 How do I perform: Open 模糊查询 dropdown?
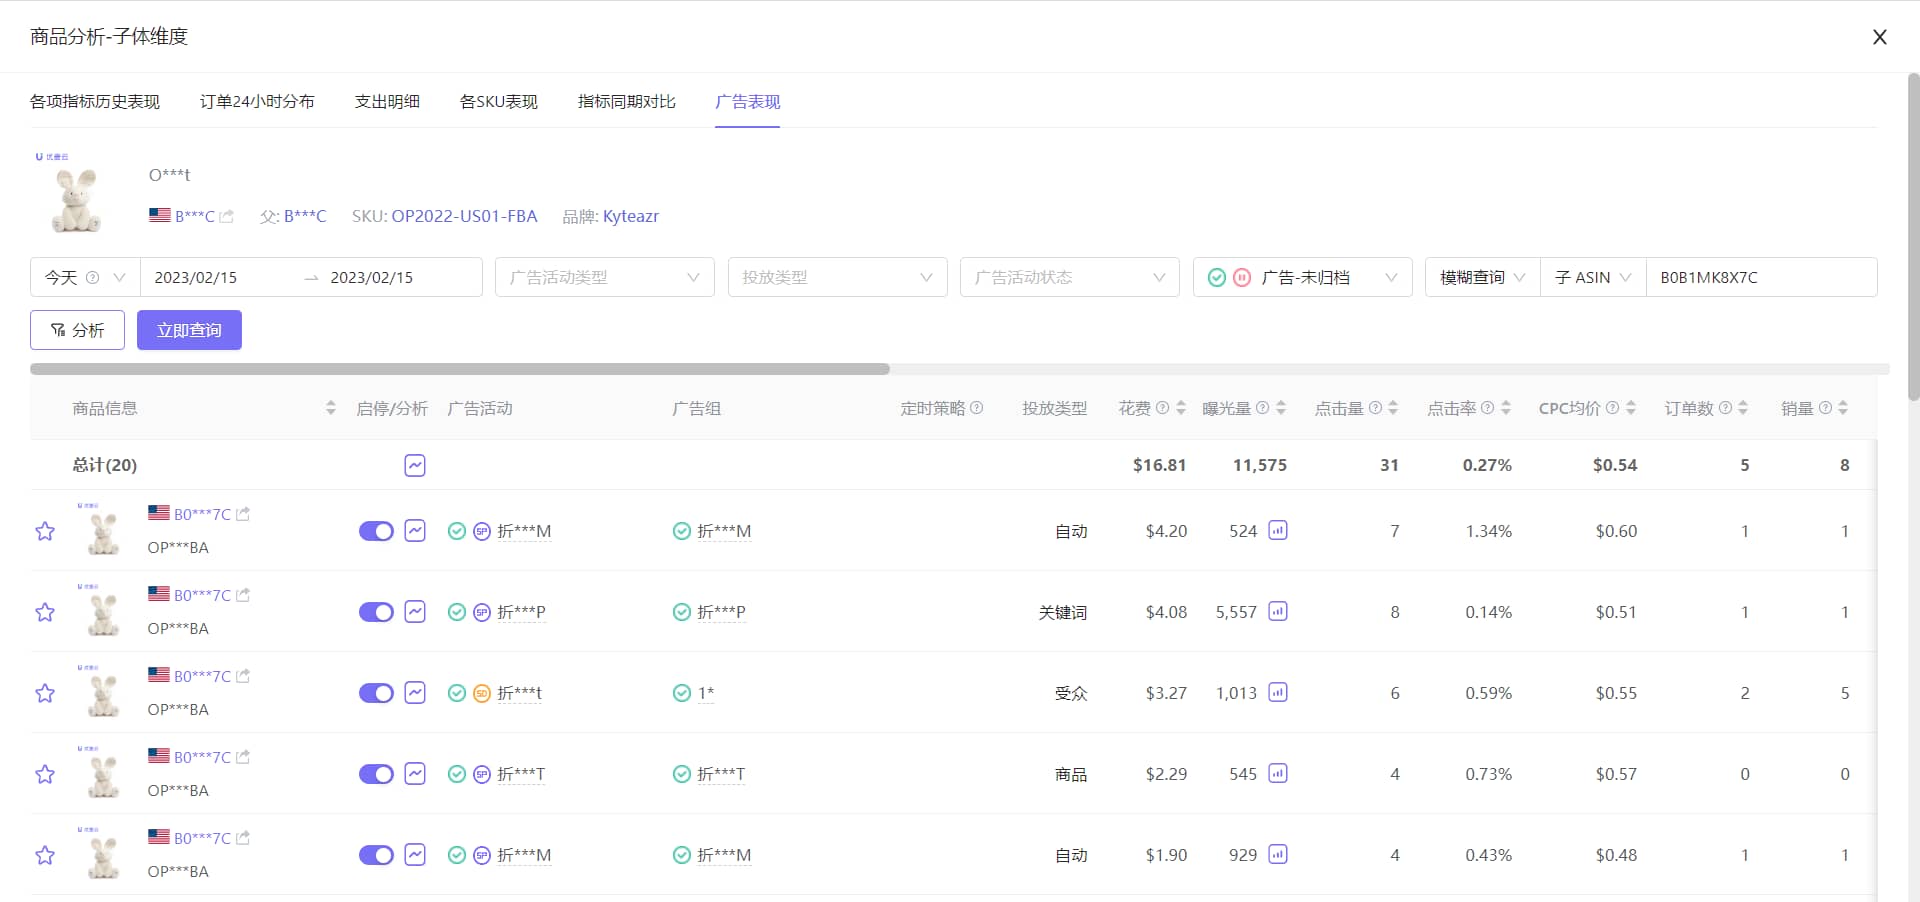click(1482, 277)
